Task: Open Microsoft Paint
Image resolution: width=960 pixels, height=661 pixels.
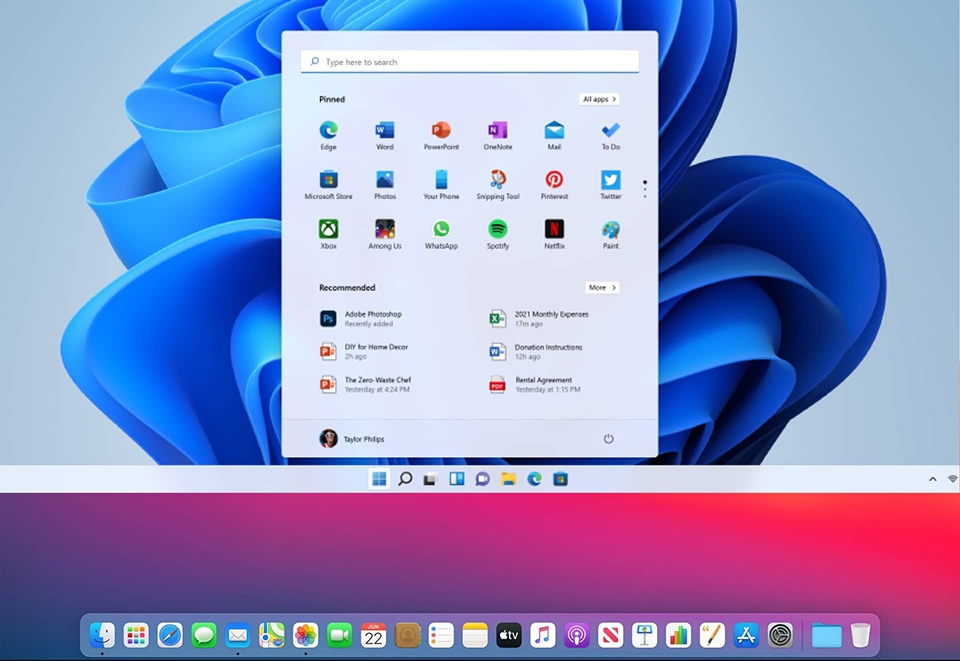Action: [x=610, y=234]
